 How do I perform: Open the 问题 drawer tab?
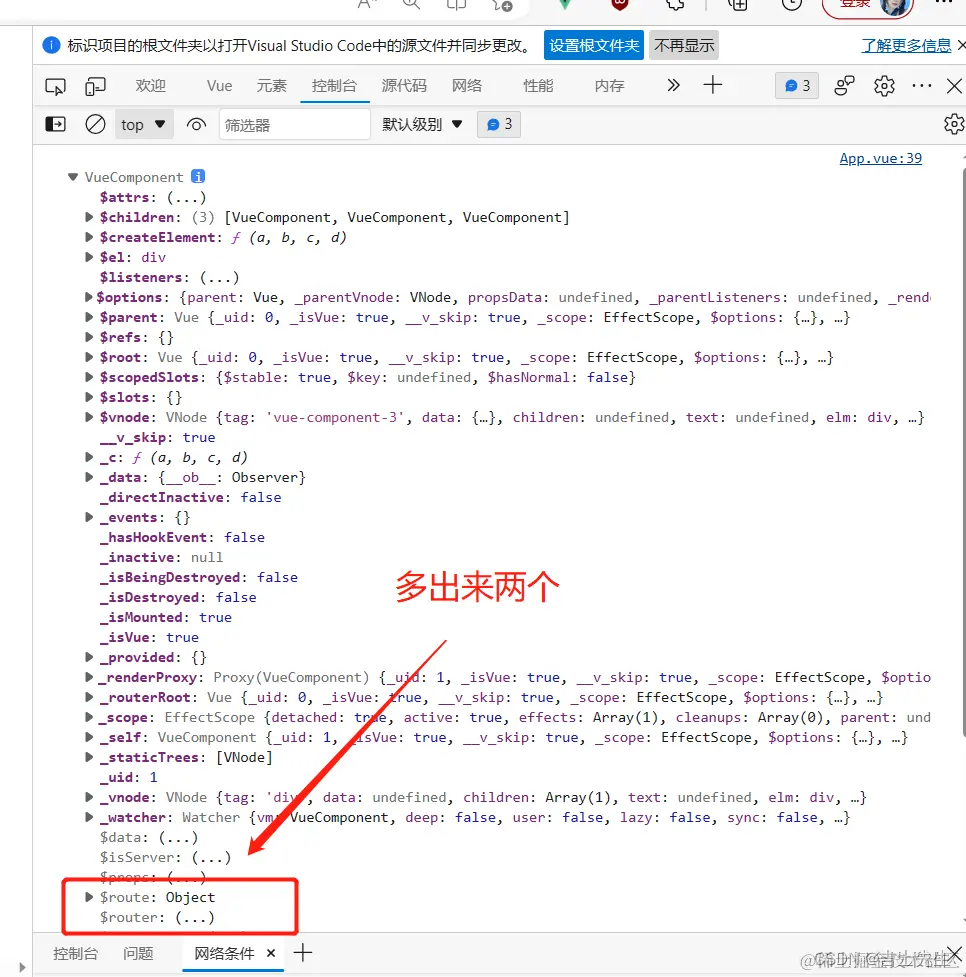[138, 953]
